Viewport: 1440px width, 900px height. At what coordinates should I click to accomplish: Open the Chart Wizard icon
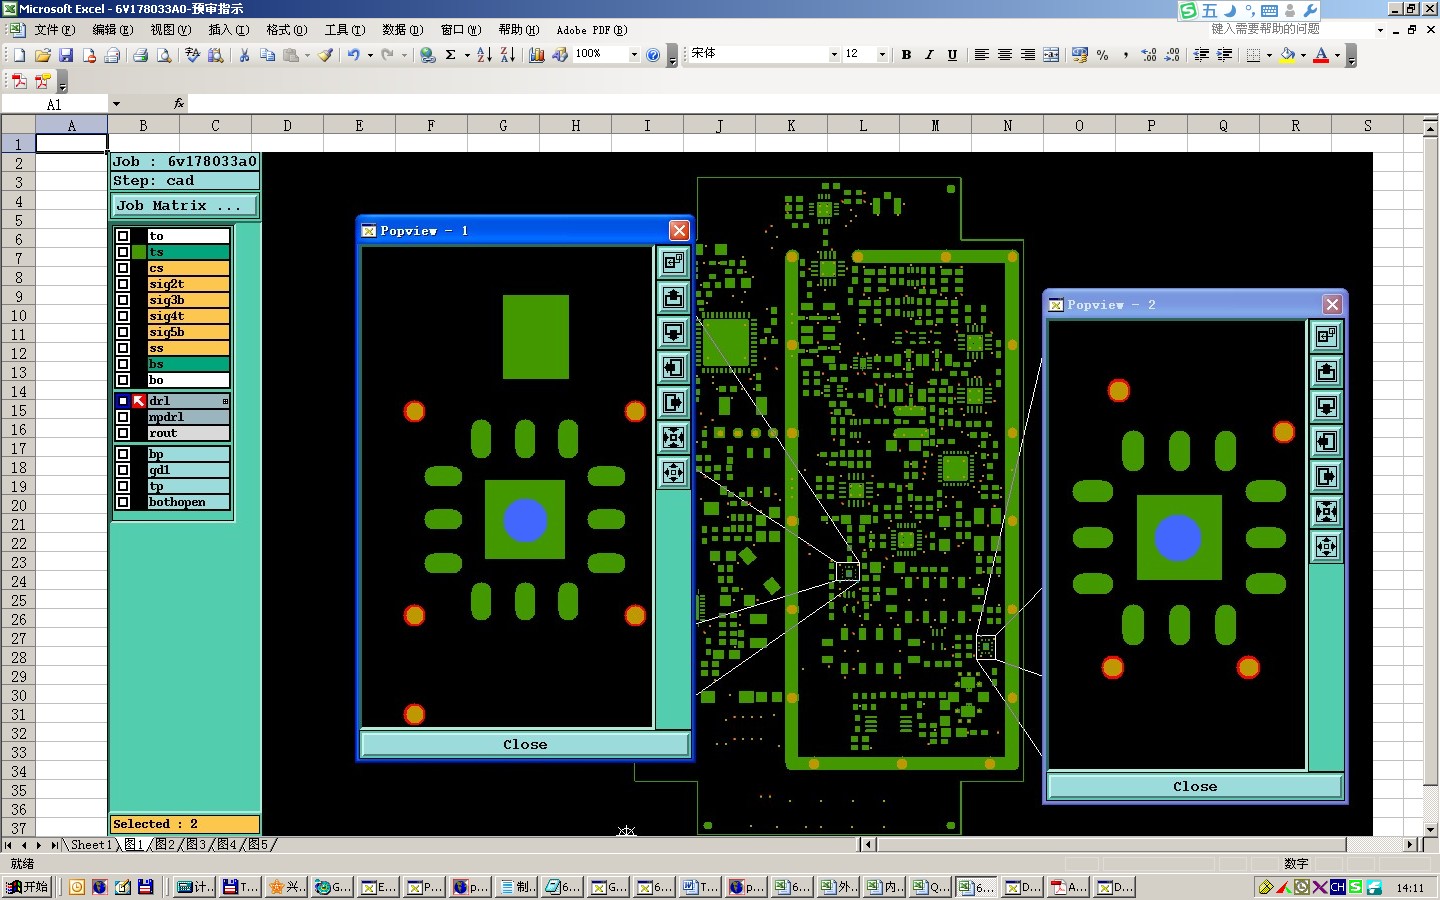pyautogui.click(x=537, y=55)
